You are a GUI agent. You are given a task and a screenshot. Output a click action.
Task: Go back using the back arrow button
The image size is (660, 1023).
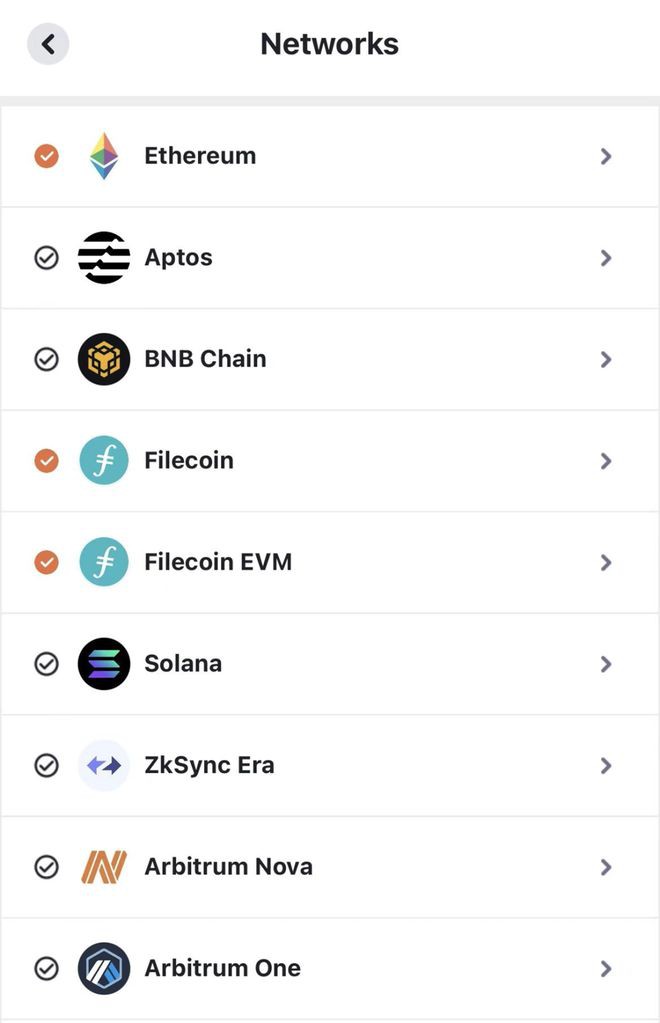(48, 44)
